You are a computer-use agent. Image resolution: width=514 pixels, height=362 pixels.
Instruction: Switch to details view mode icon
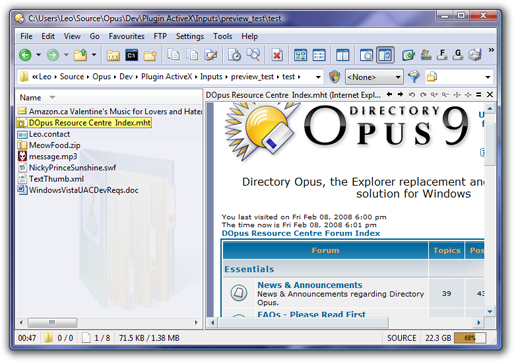(x=319, y=55)
